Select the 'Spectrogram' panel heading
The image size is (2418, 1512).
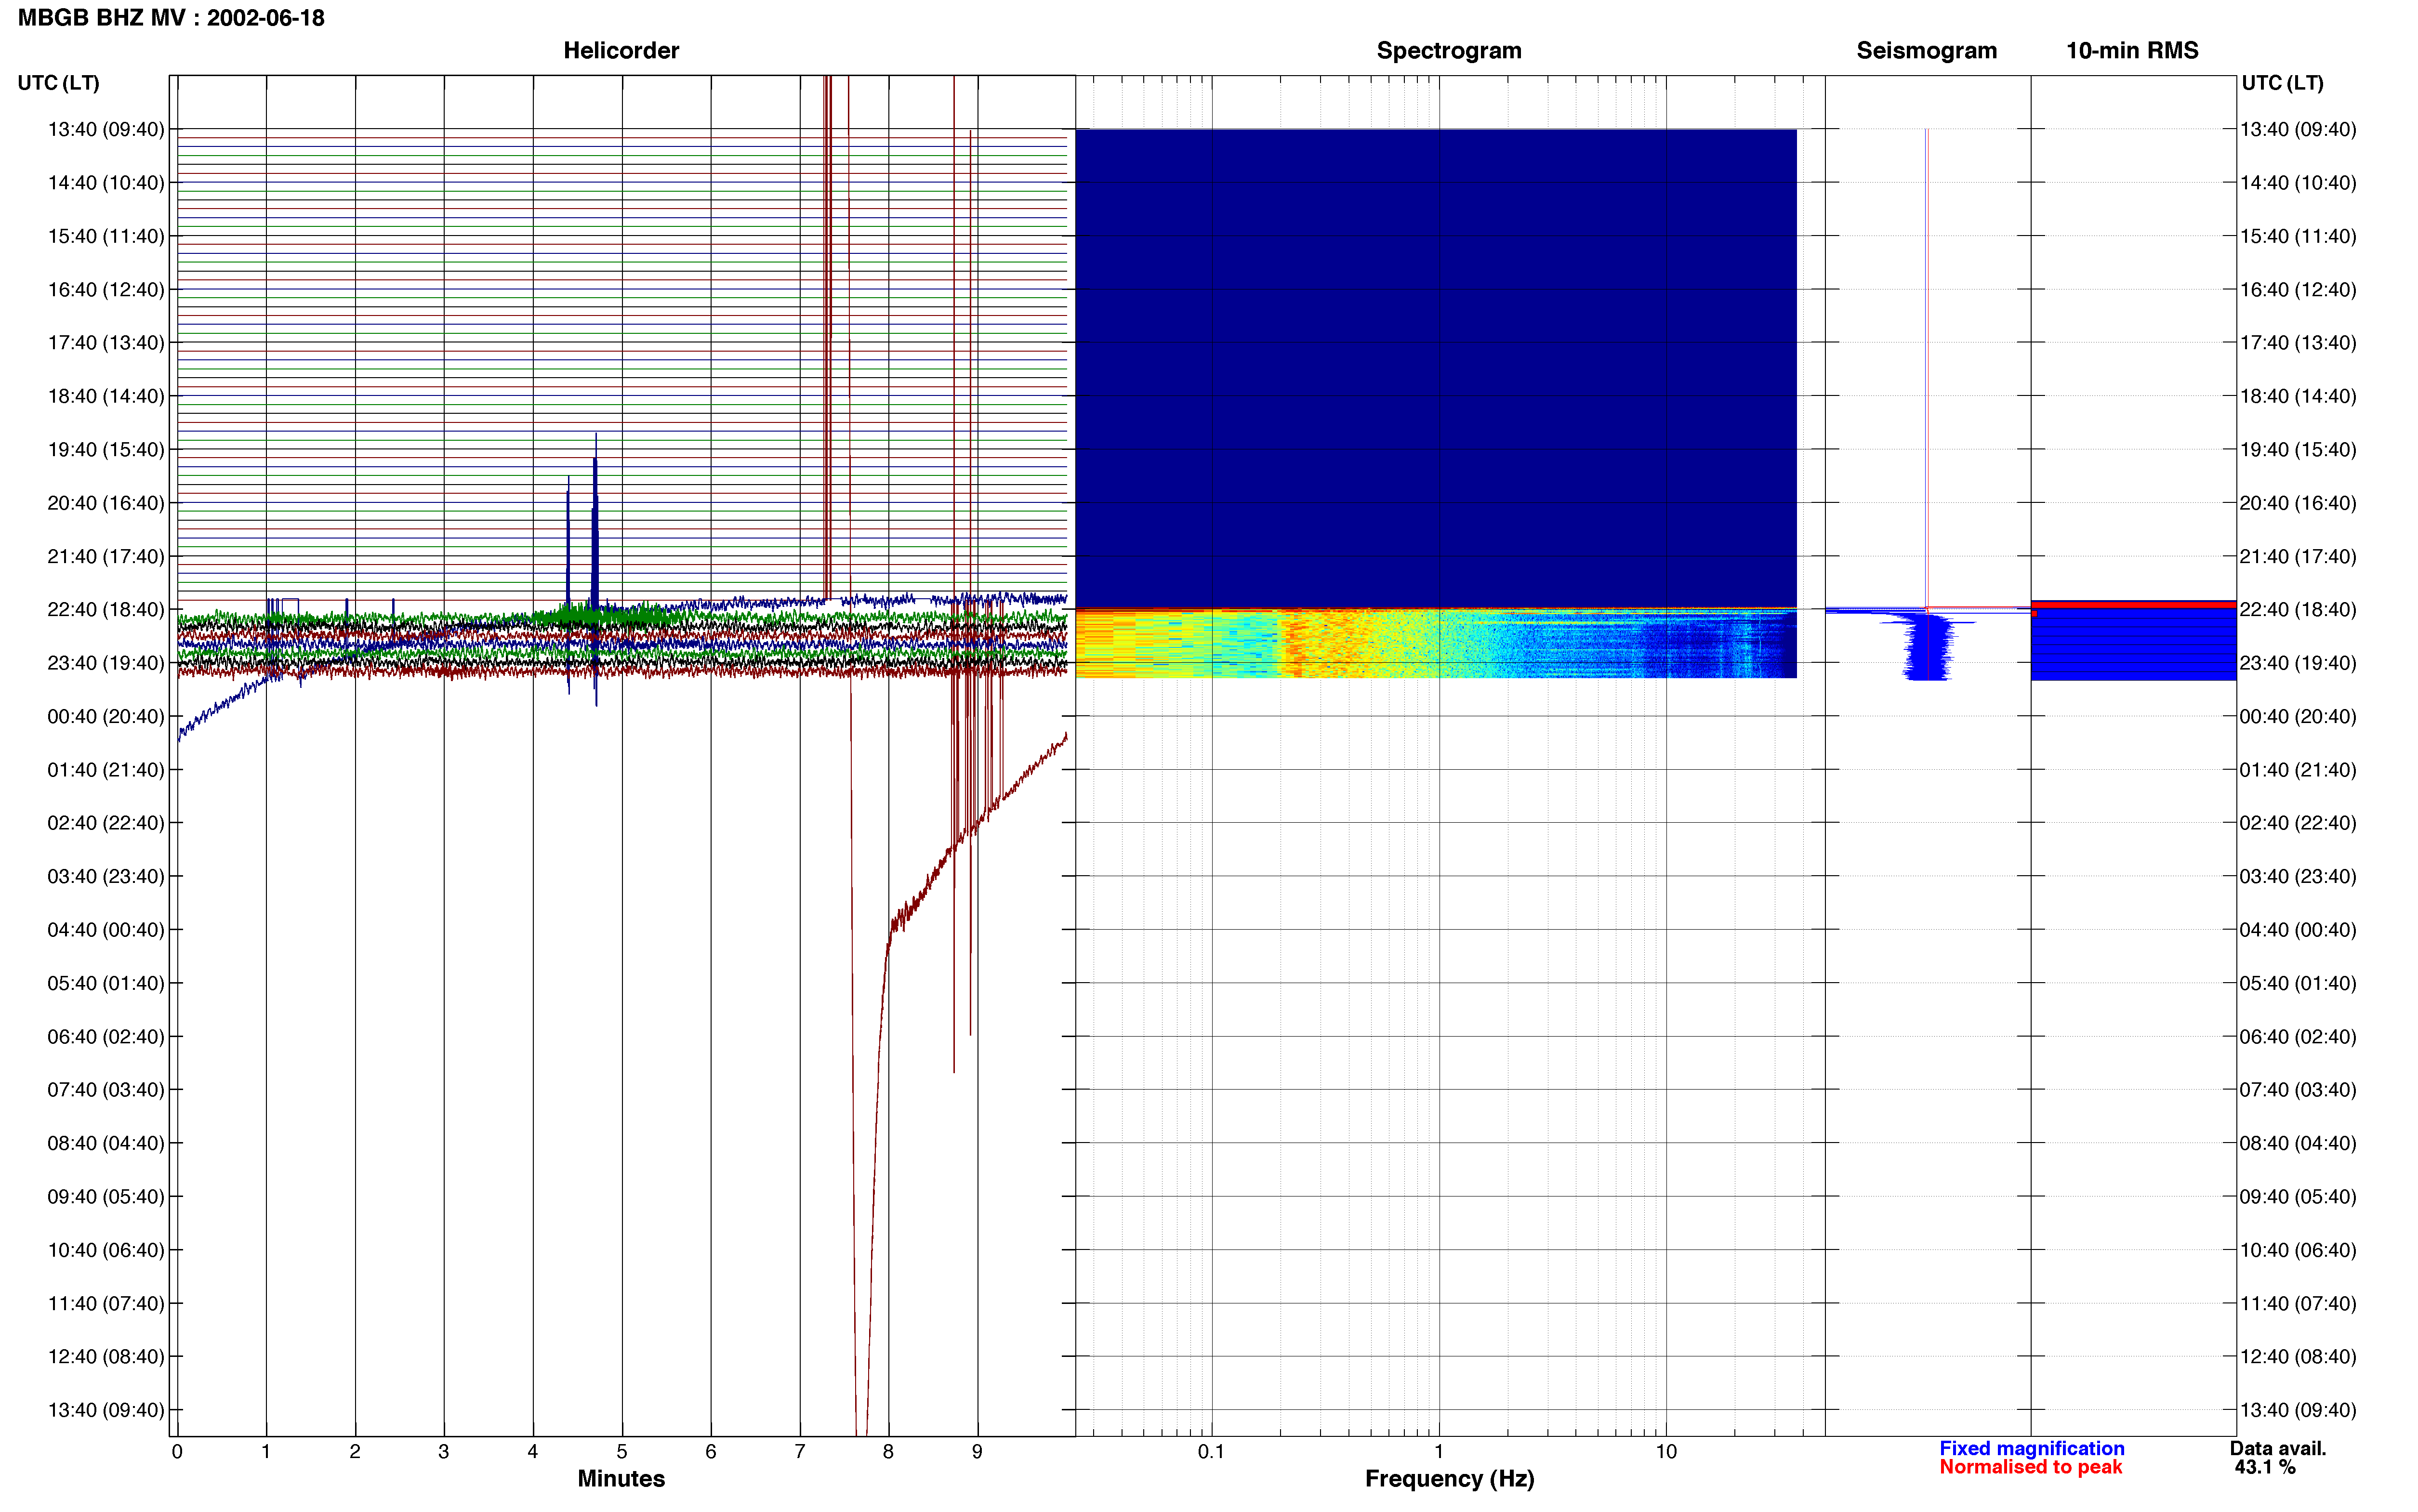pyautogui.click(x=1449, y=51)
